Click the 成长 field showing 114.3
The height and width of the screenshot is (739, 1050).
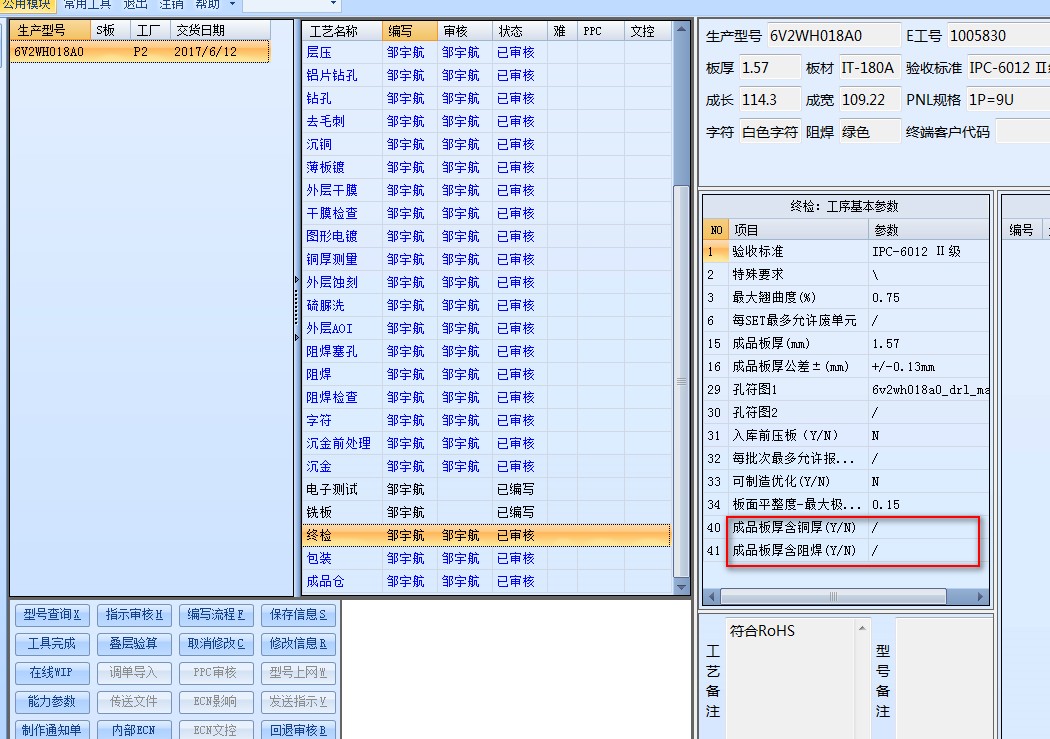pos(769,100)
